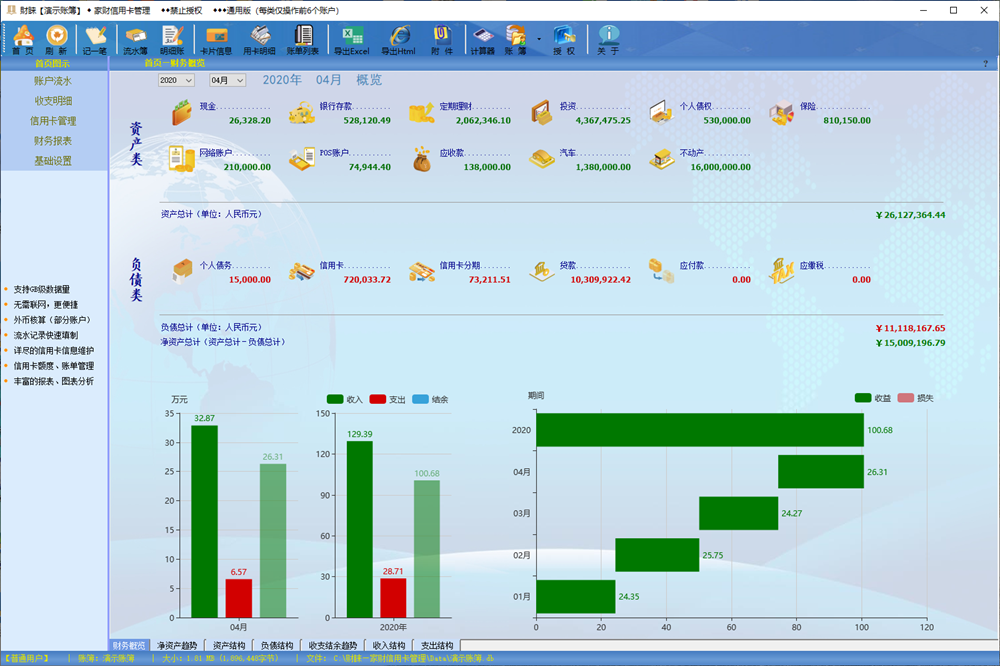Viewport: 1000px width, 666px height.
Task: Open 卡片信息 card info
Action: pyautogui.click(x=216, y=39)
